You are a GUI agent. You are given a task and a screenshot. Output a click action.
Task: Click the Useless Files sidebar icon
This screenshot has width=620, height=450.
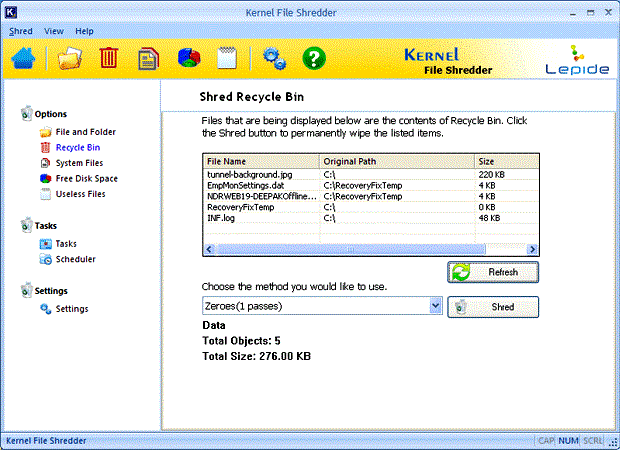45,194
